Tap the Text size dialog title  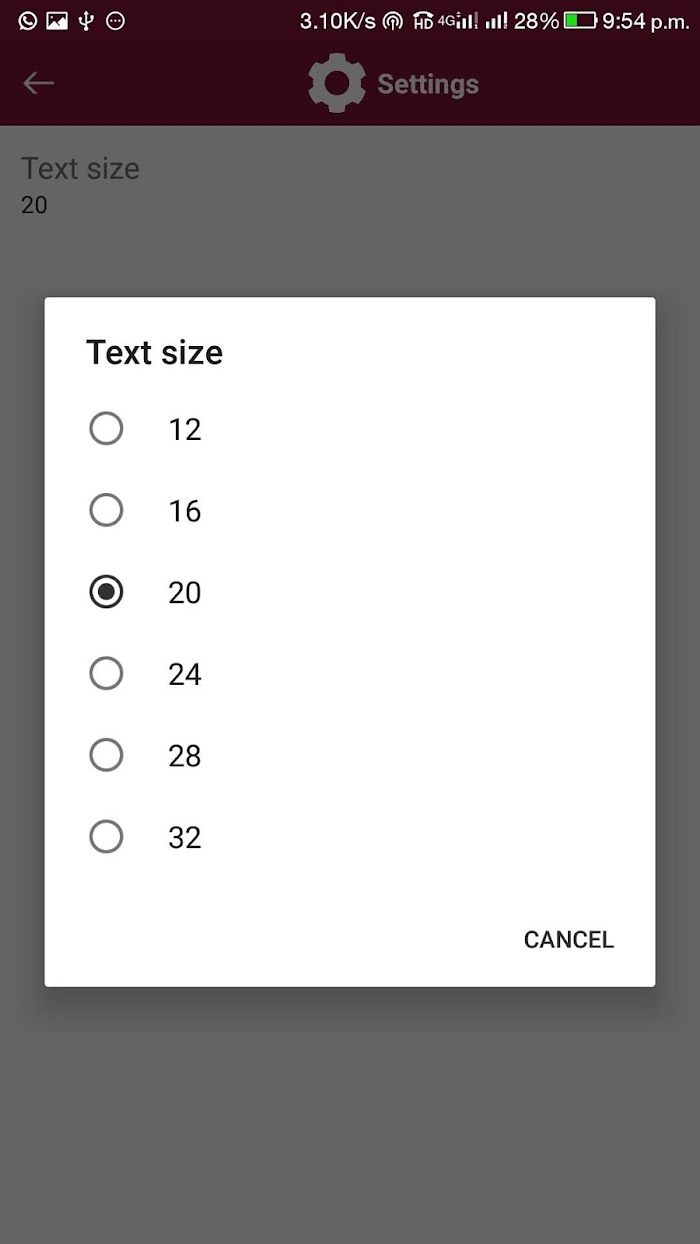[x=154, y=352]
